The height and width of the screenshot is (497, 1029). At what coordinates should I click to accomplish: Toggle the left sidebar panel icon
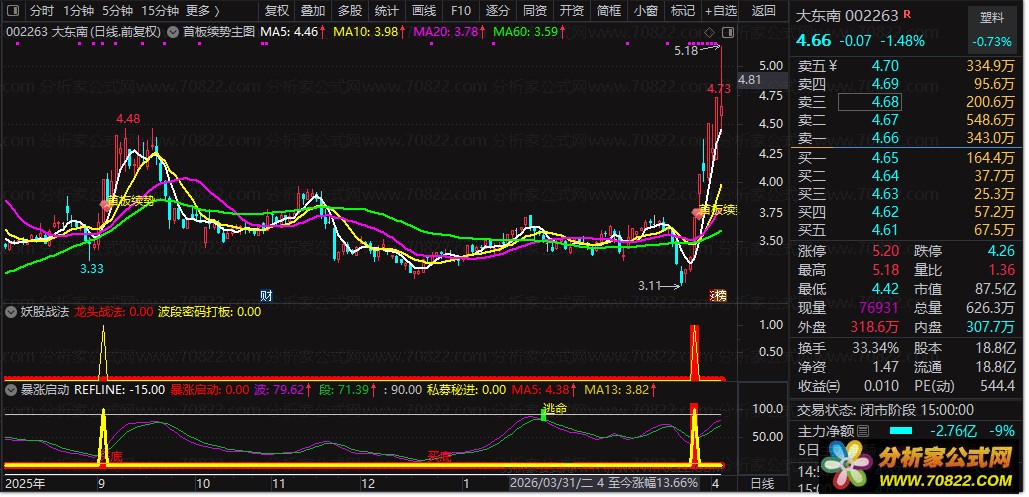click(14, 11)
